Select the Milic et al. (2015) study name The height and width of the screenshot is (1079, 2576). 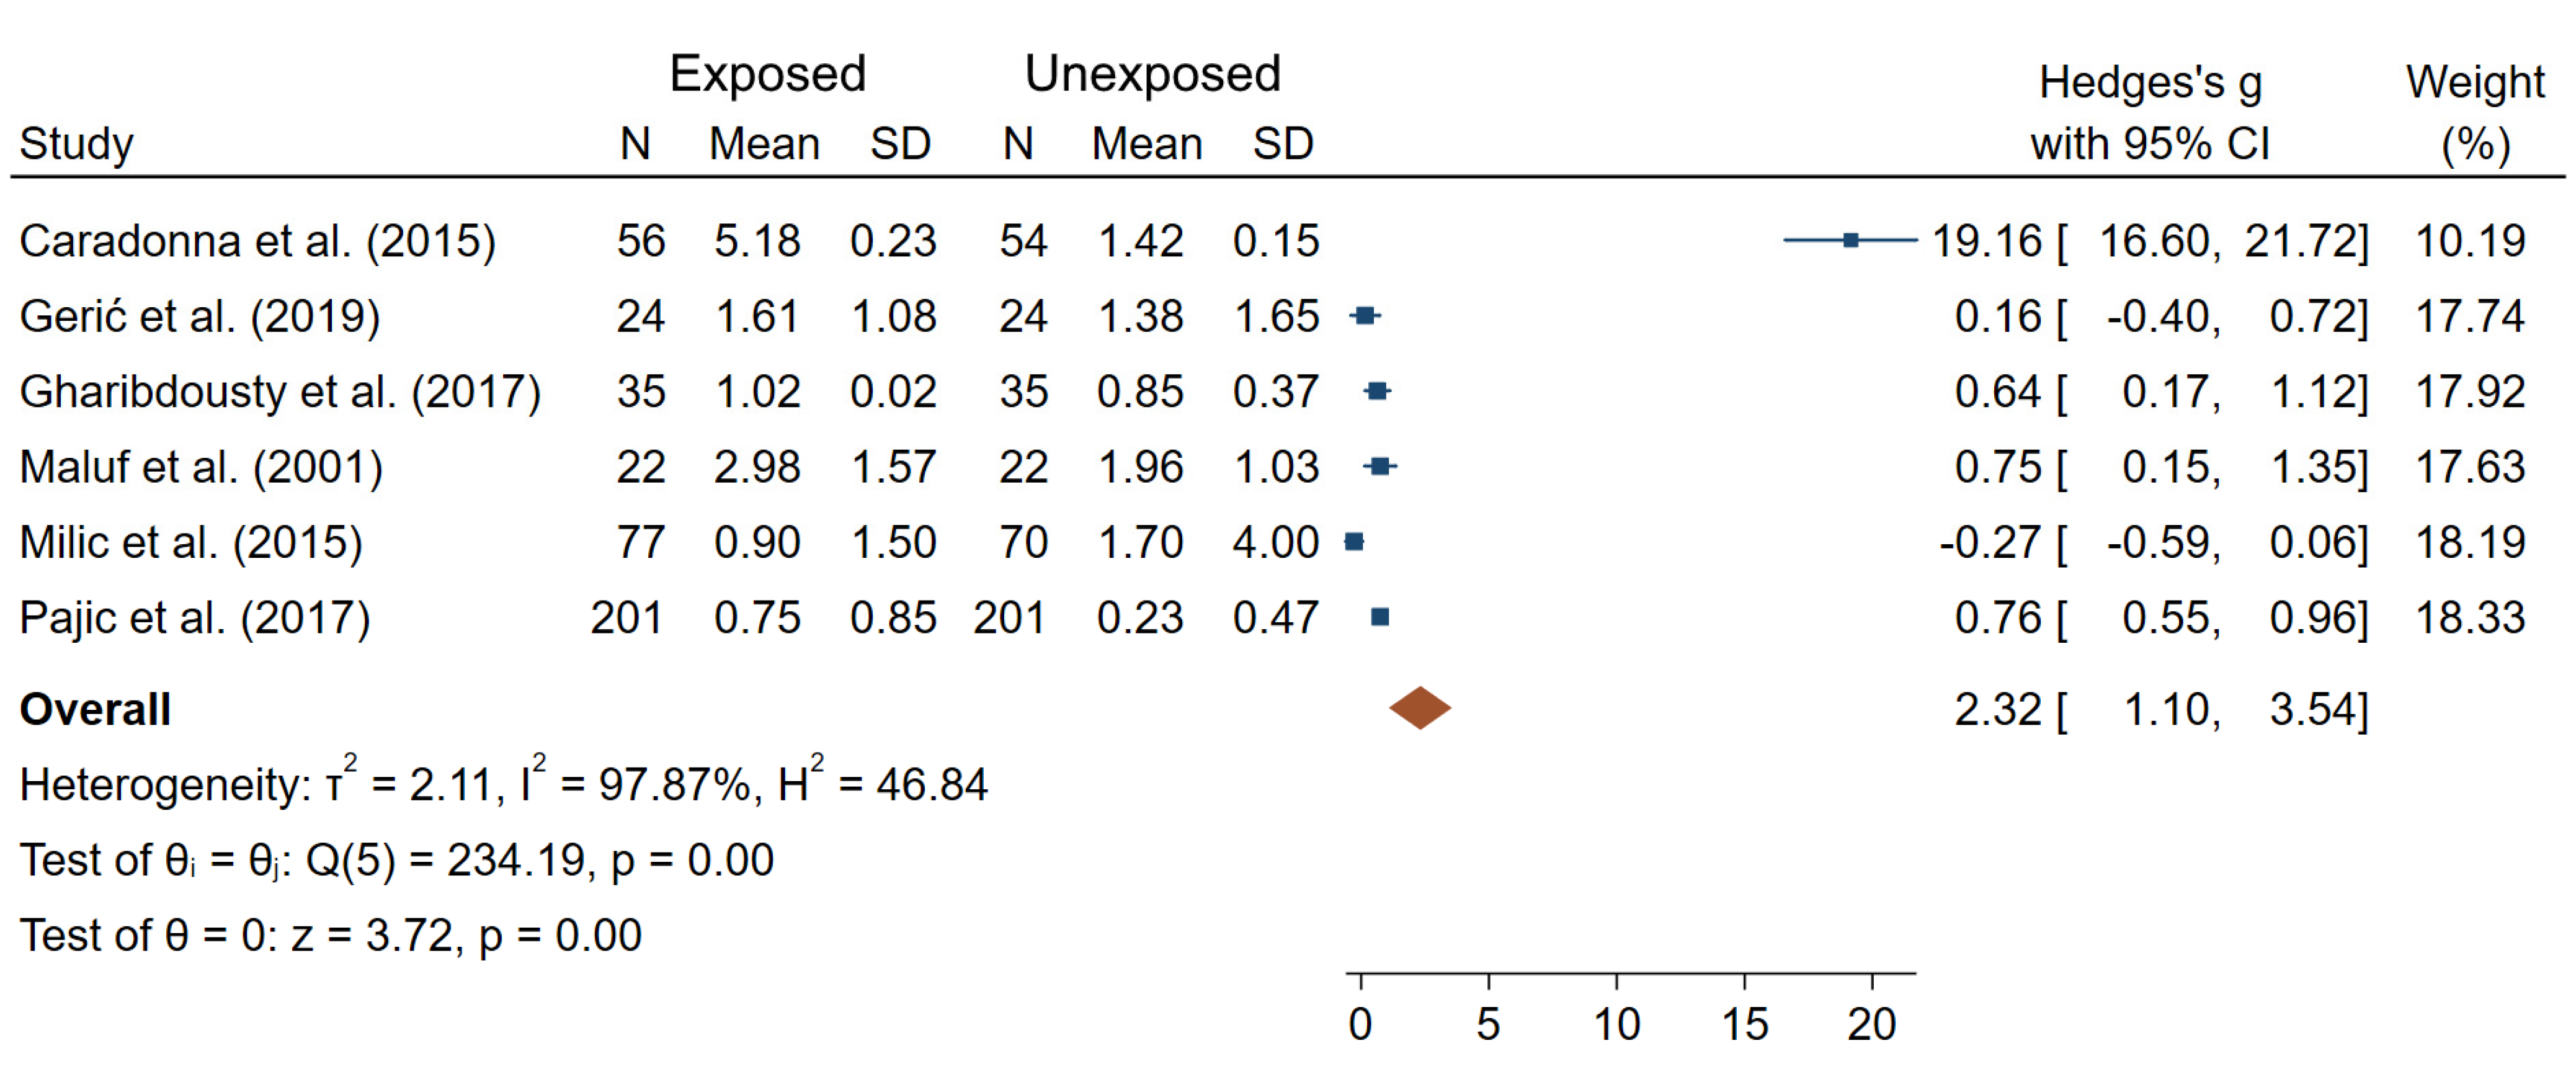(191, 543)
